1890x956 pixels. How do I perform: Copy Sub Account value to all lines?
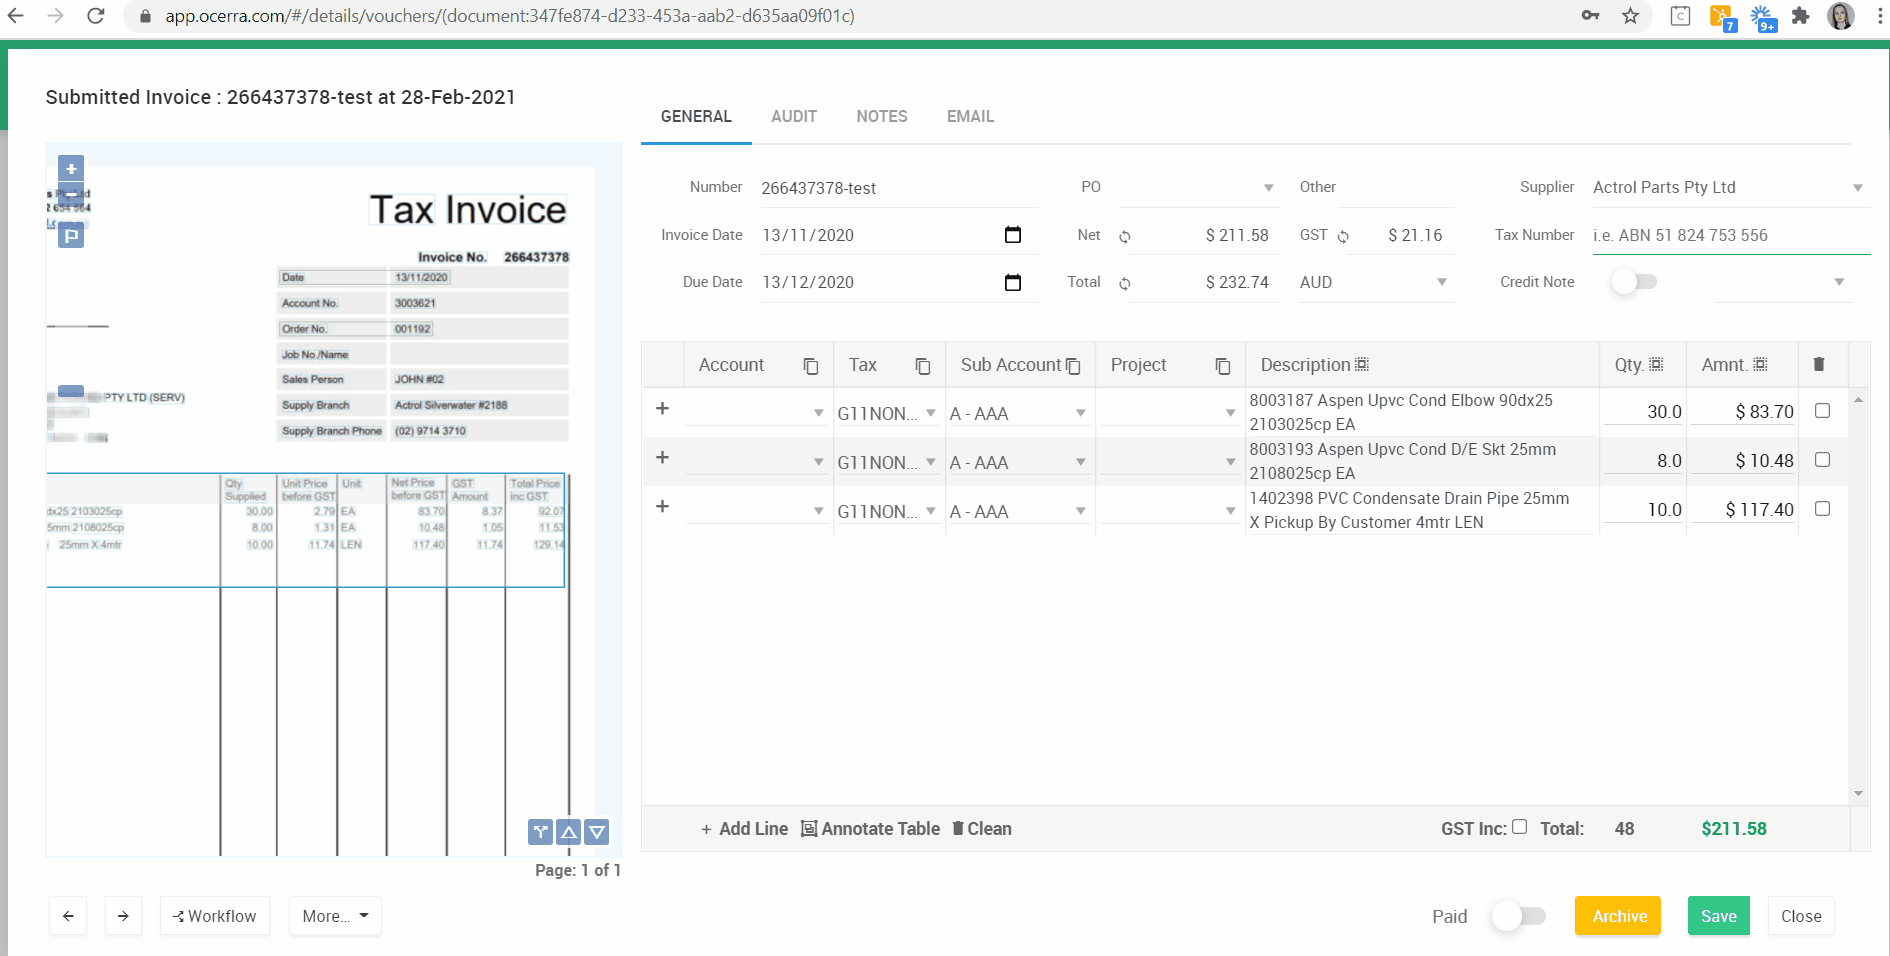[1073, 367]
